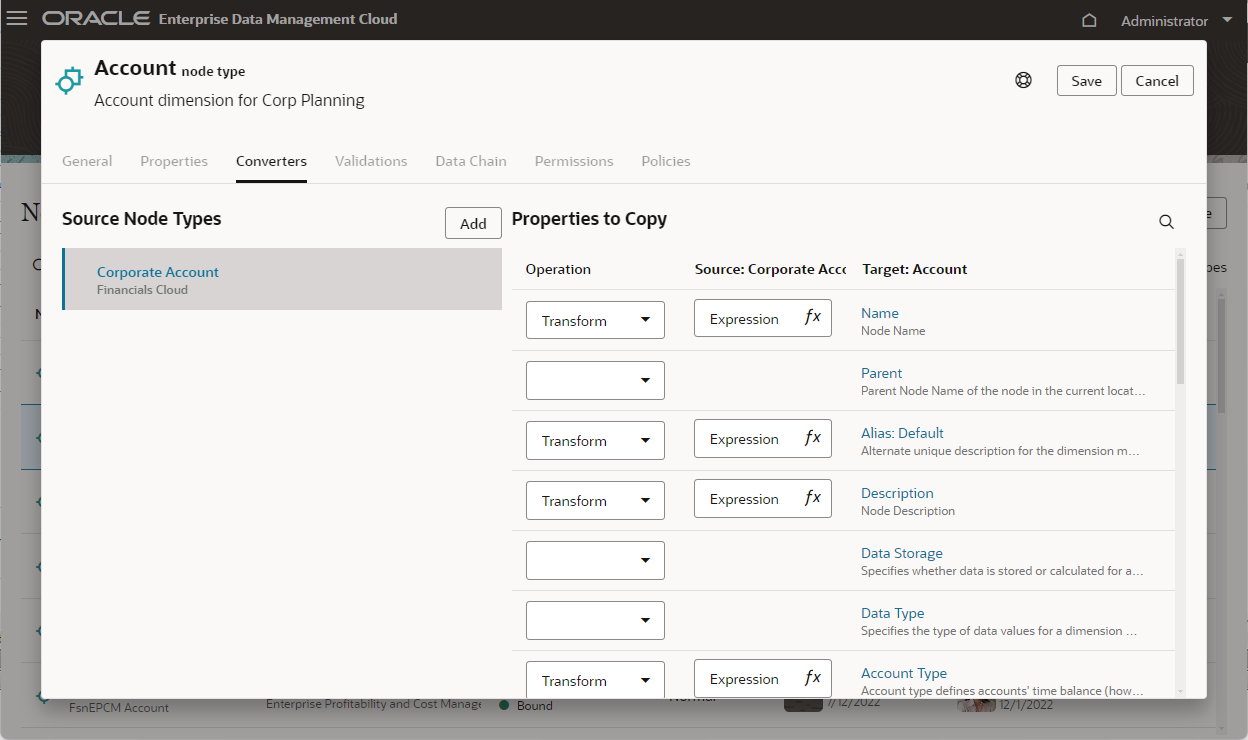Click the Description property link
The width and height of the screenshot is (1248, 740).
tap(897, 493)
